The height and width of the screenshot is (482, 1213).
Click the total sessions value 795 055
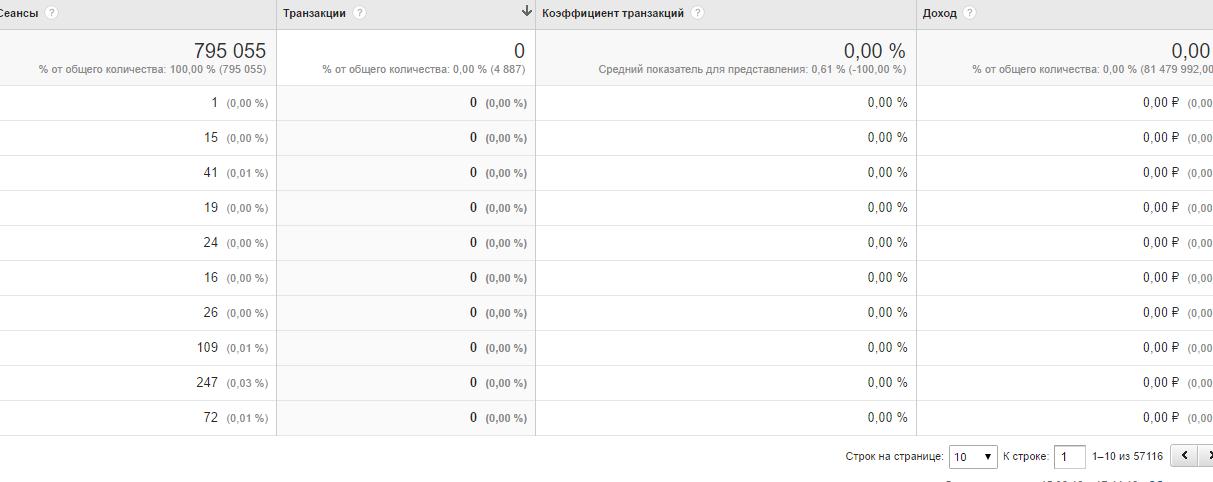click(x=229, y=51)
